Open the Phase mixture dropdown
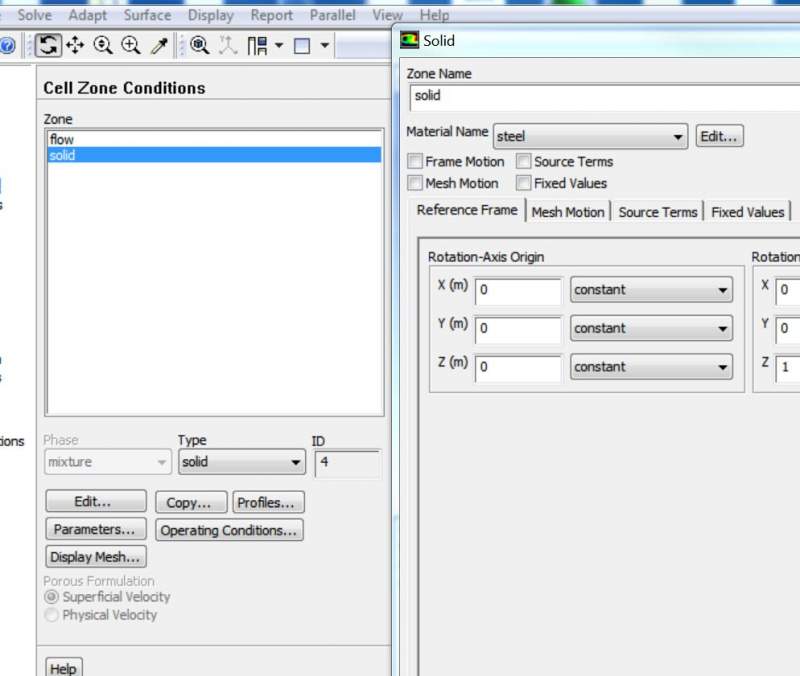Screen dimensions: 800x676 108,462
